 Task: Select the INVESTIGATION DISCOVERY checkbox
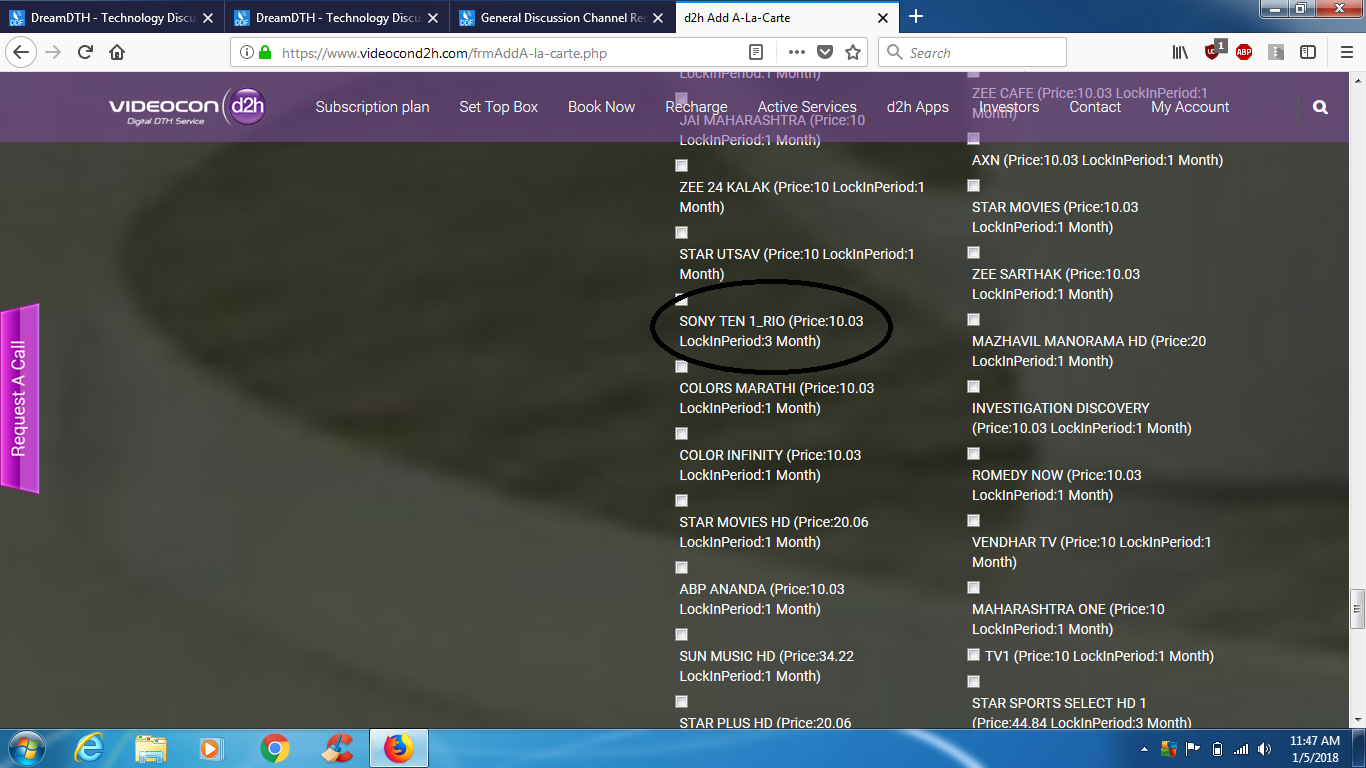974,387
